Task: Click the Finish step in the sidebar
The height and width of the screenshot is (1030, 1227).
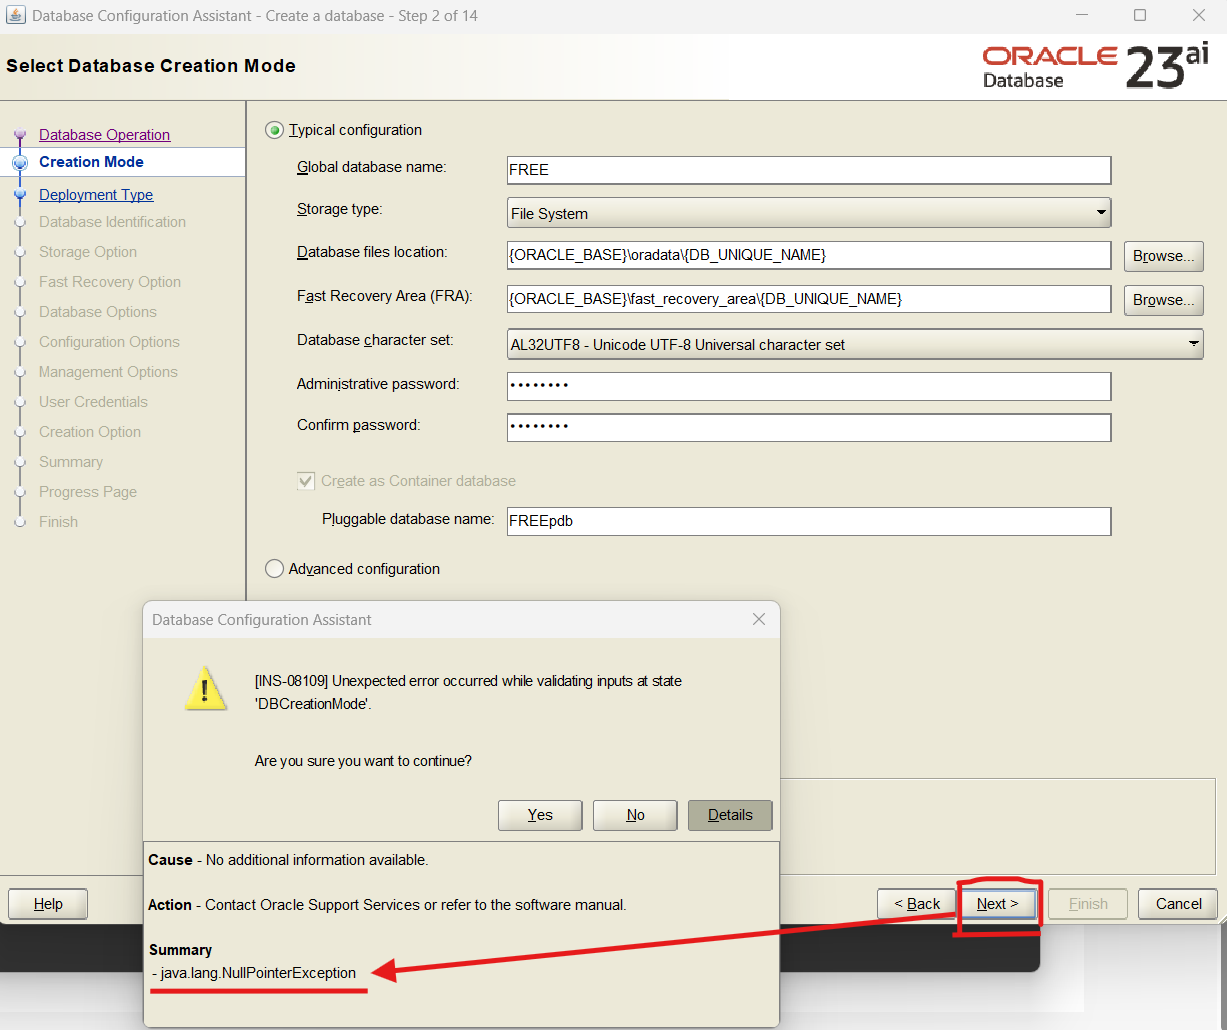Action: click(x=58, y=522)
